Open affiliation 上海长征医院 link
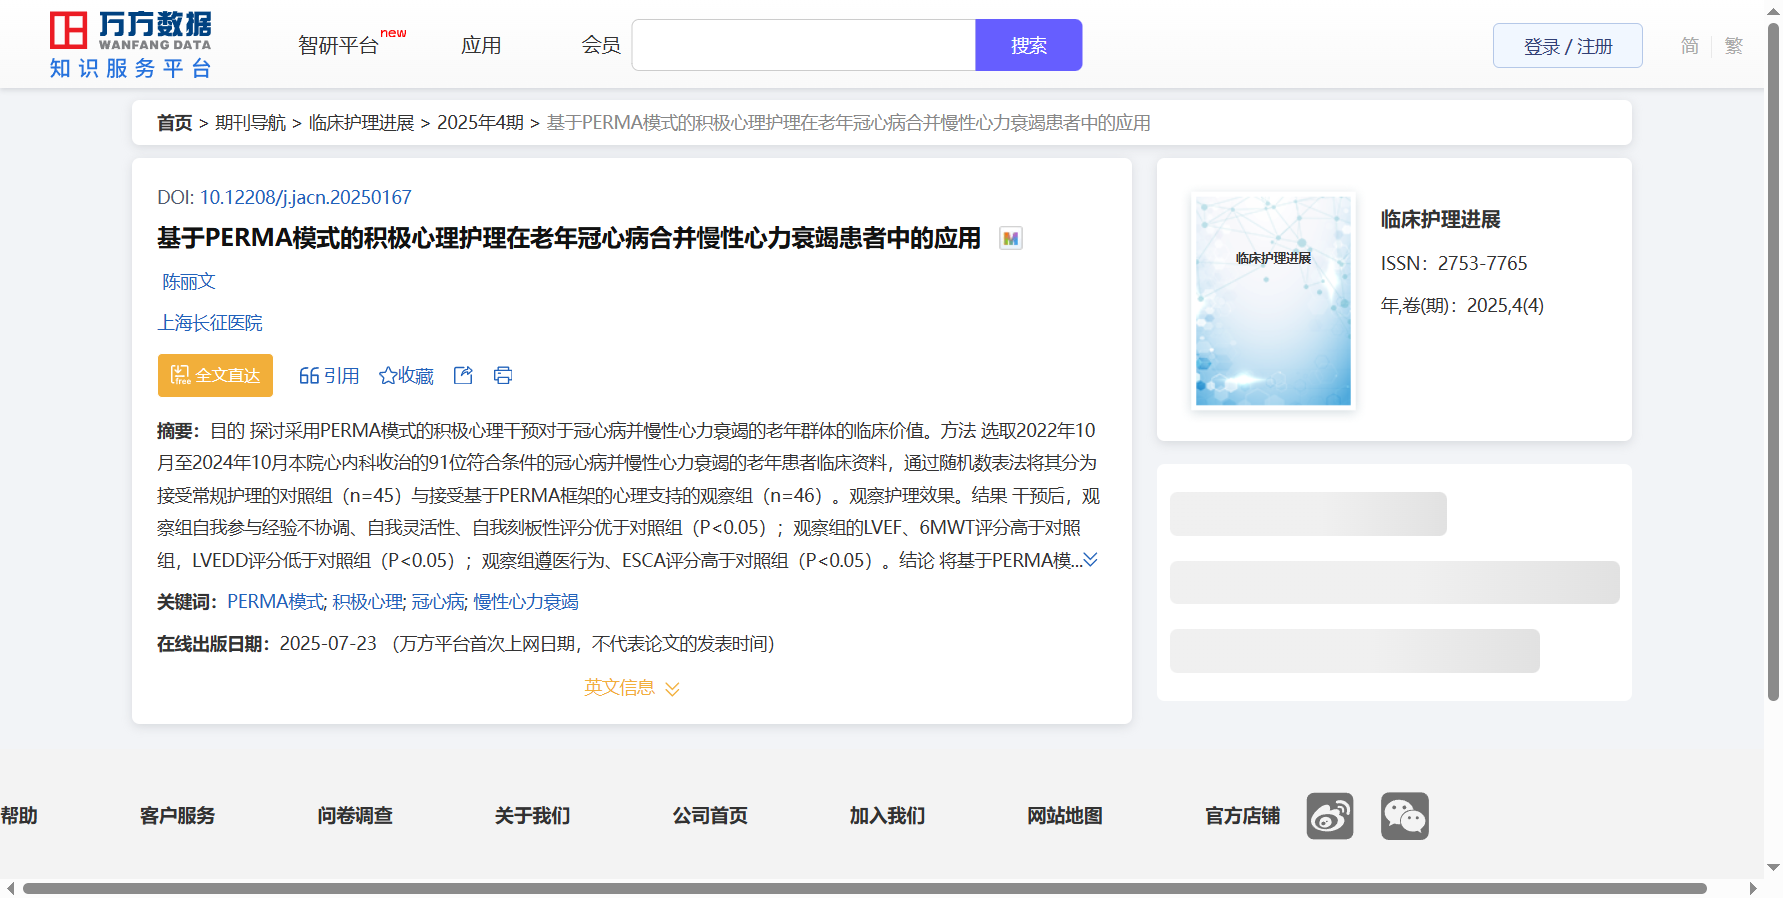This screenshot has width=1783, height=898. 210,323
